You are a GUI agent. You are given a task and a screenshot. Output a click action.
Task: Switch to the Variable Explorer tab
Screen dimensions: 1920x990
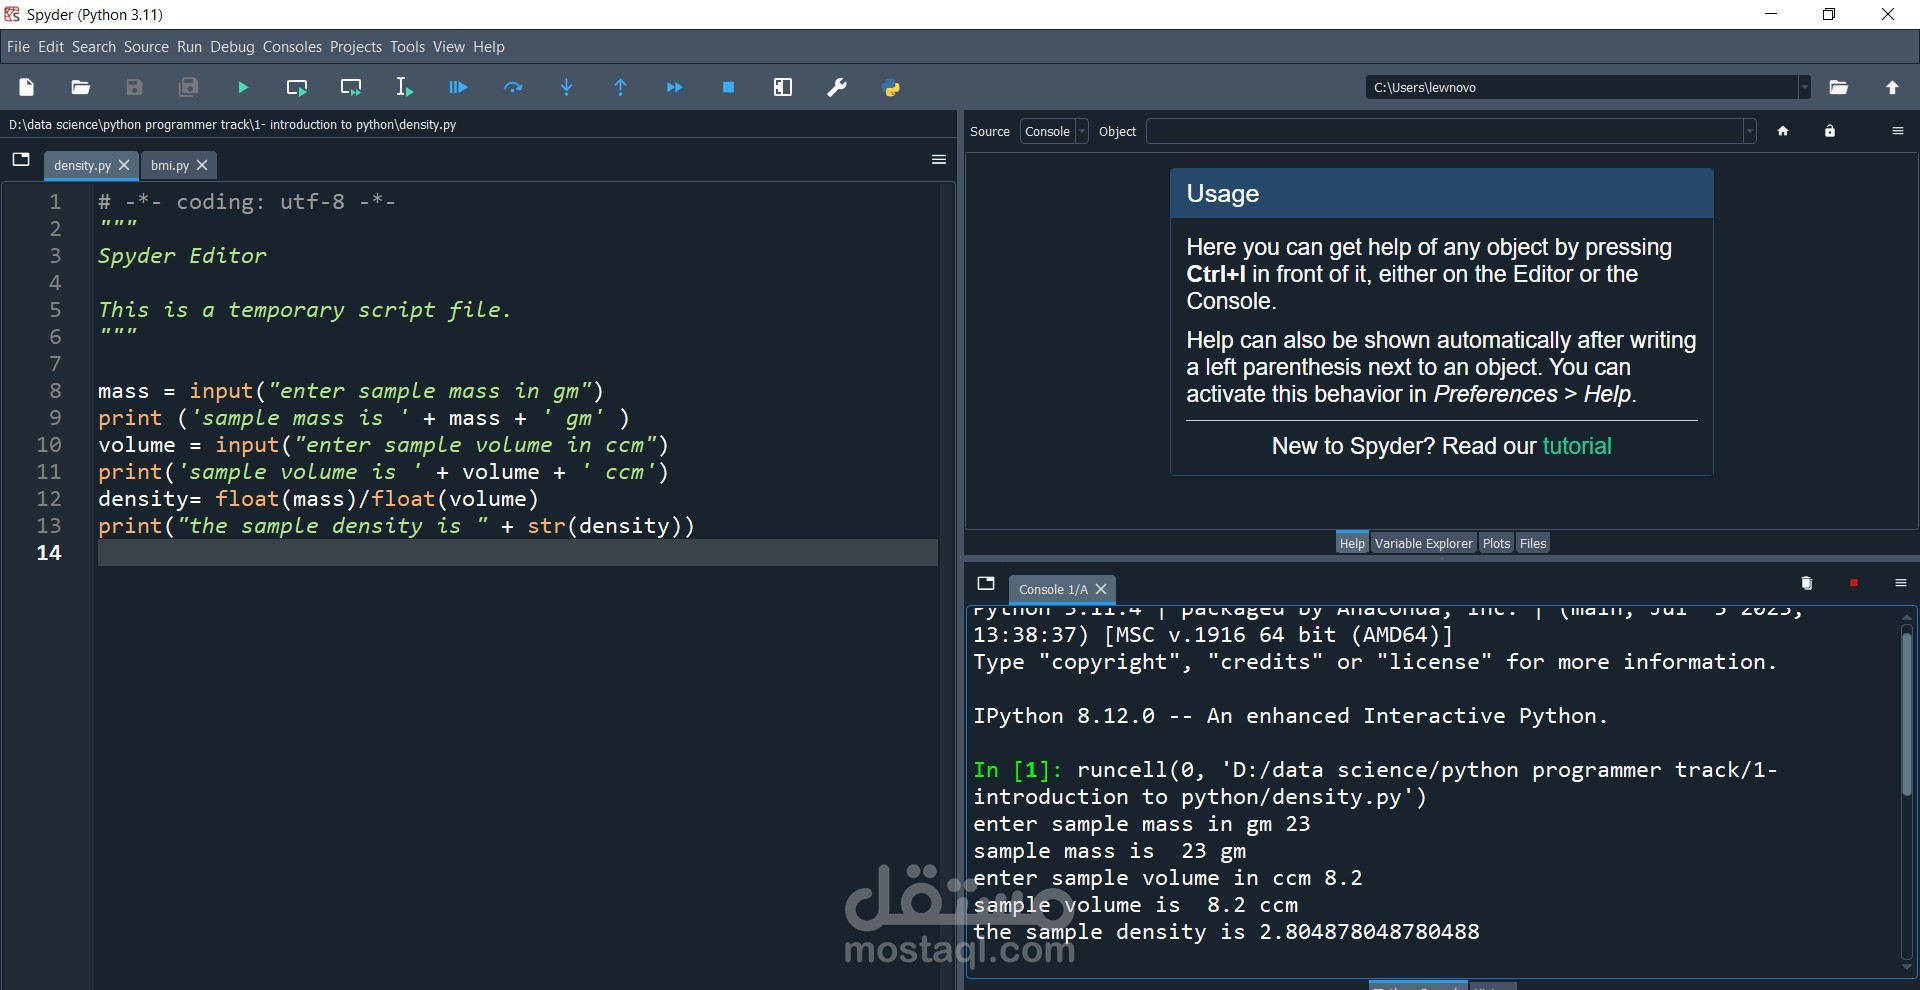[1424, 543]
